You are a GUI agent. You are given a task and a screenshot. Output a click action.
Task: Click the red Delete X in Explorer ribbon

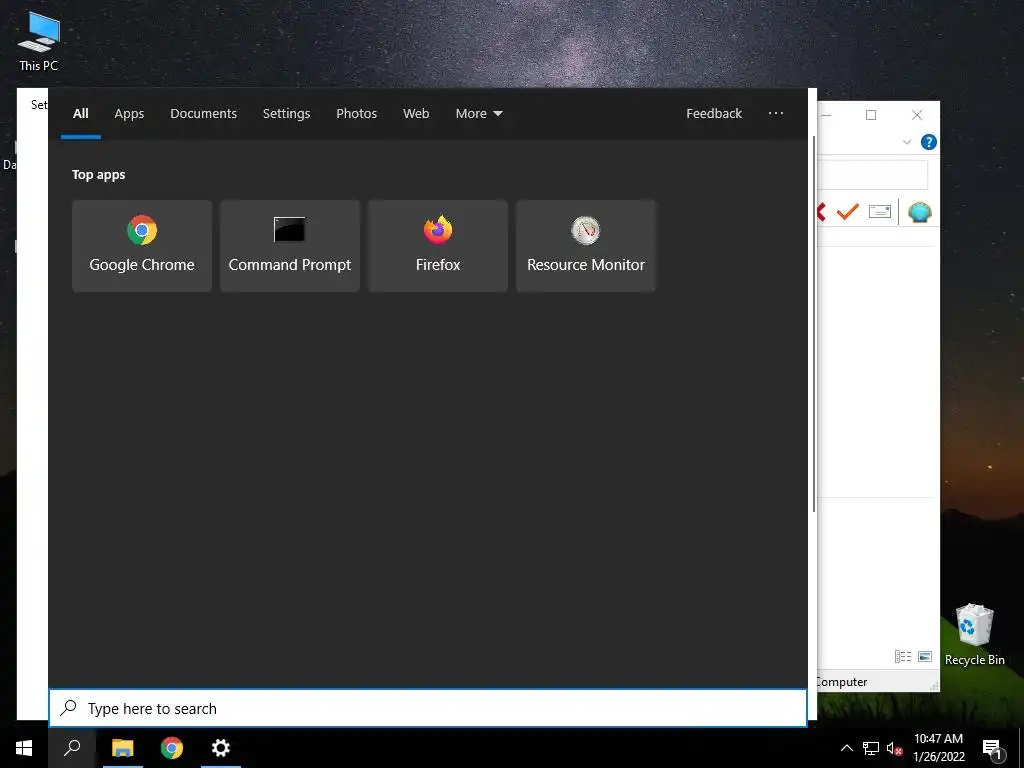tap(822, 212)
